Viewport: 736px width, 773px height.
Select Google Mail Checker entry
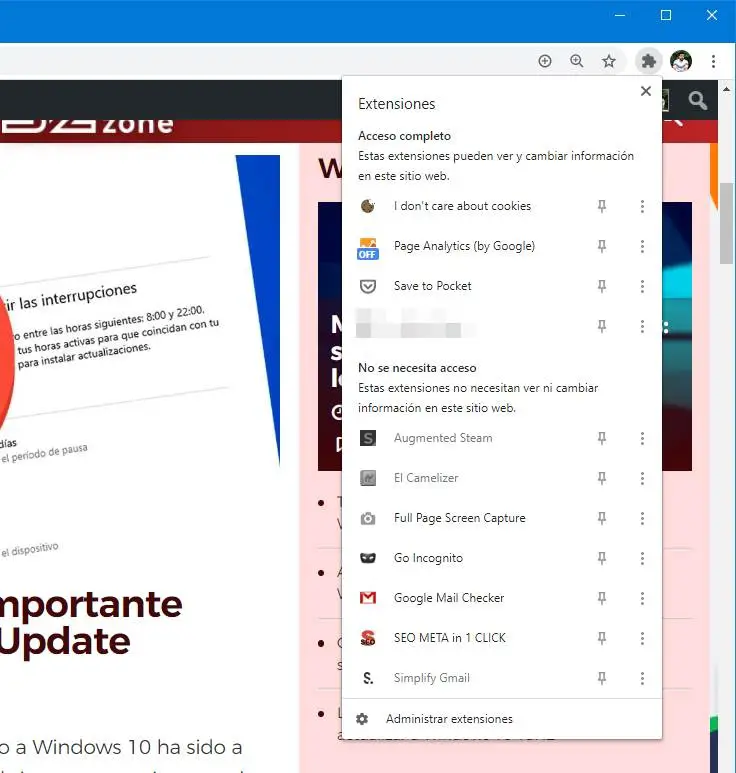click(449, 598)
